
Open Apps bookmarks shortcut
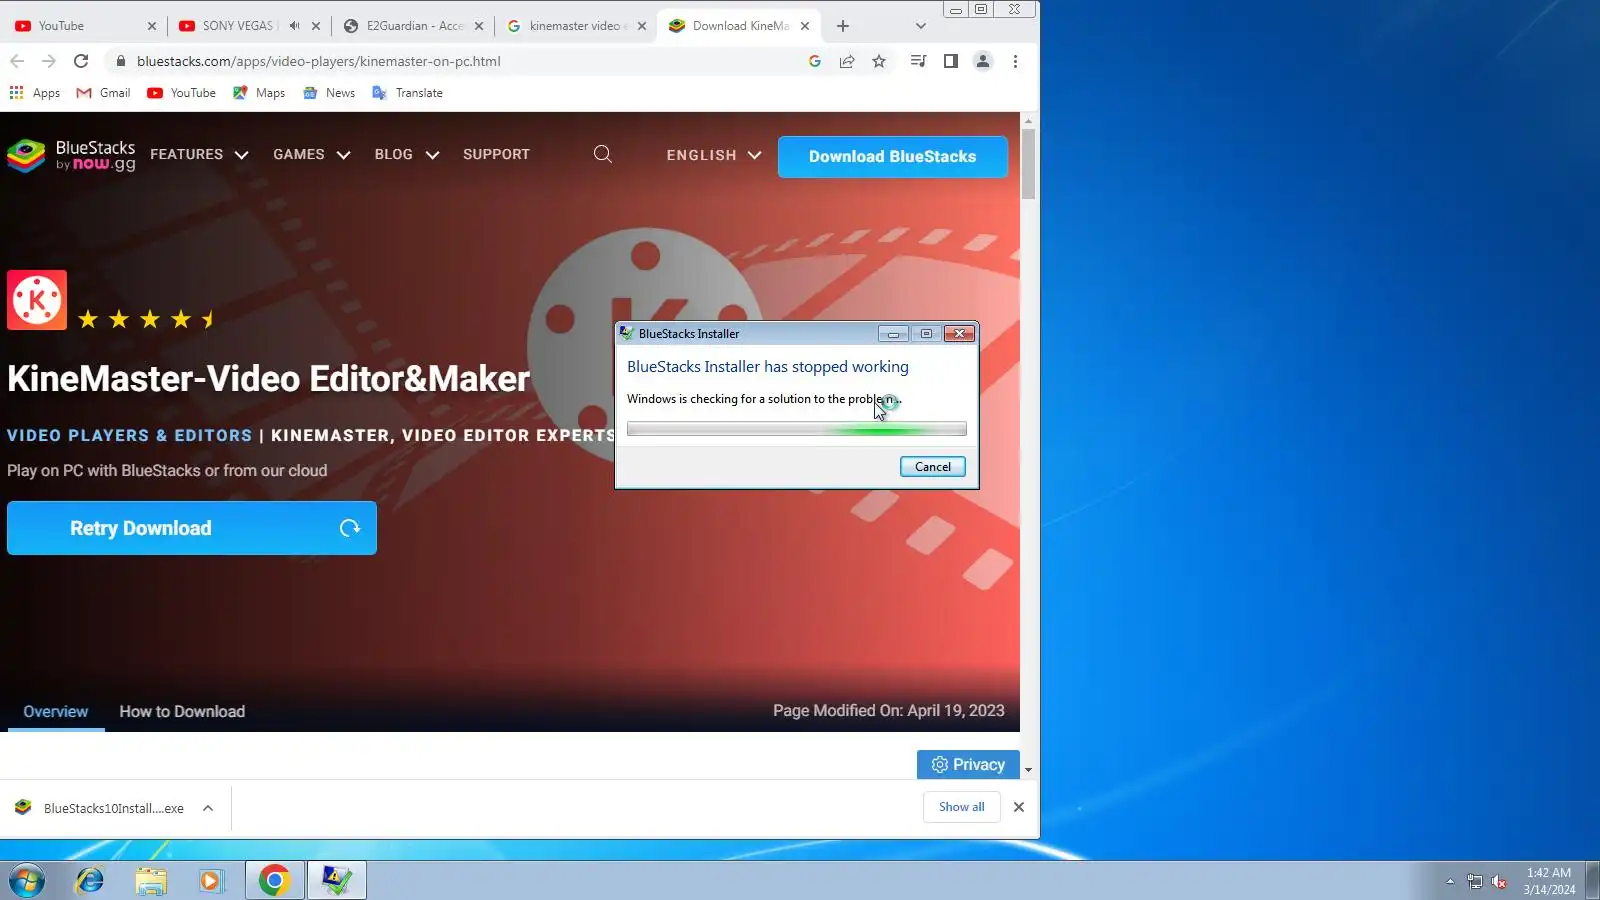coord(35,93)
